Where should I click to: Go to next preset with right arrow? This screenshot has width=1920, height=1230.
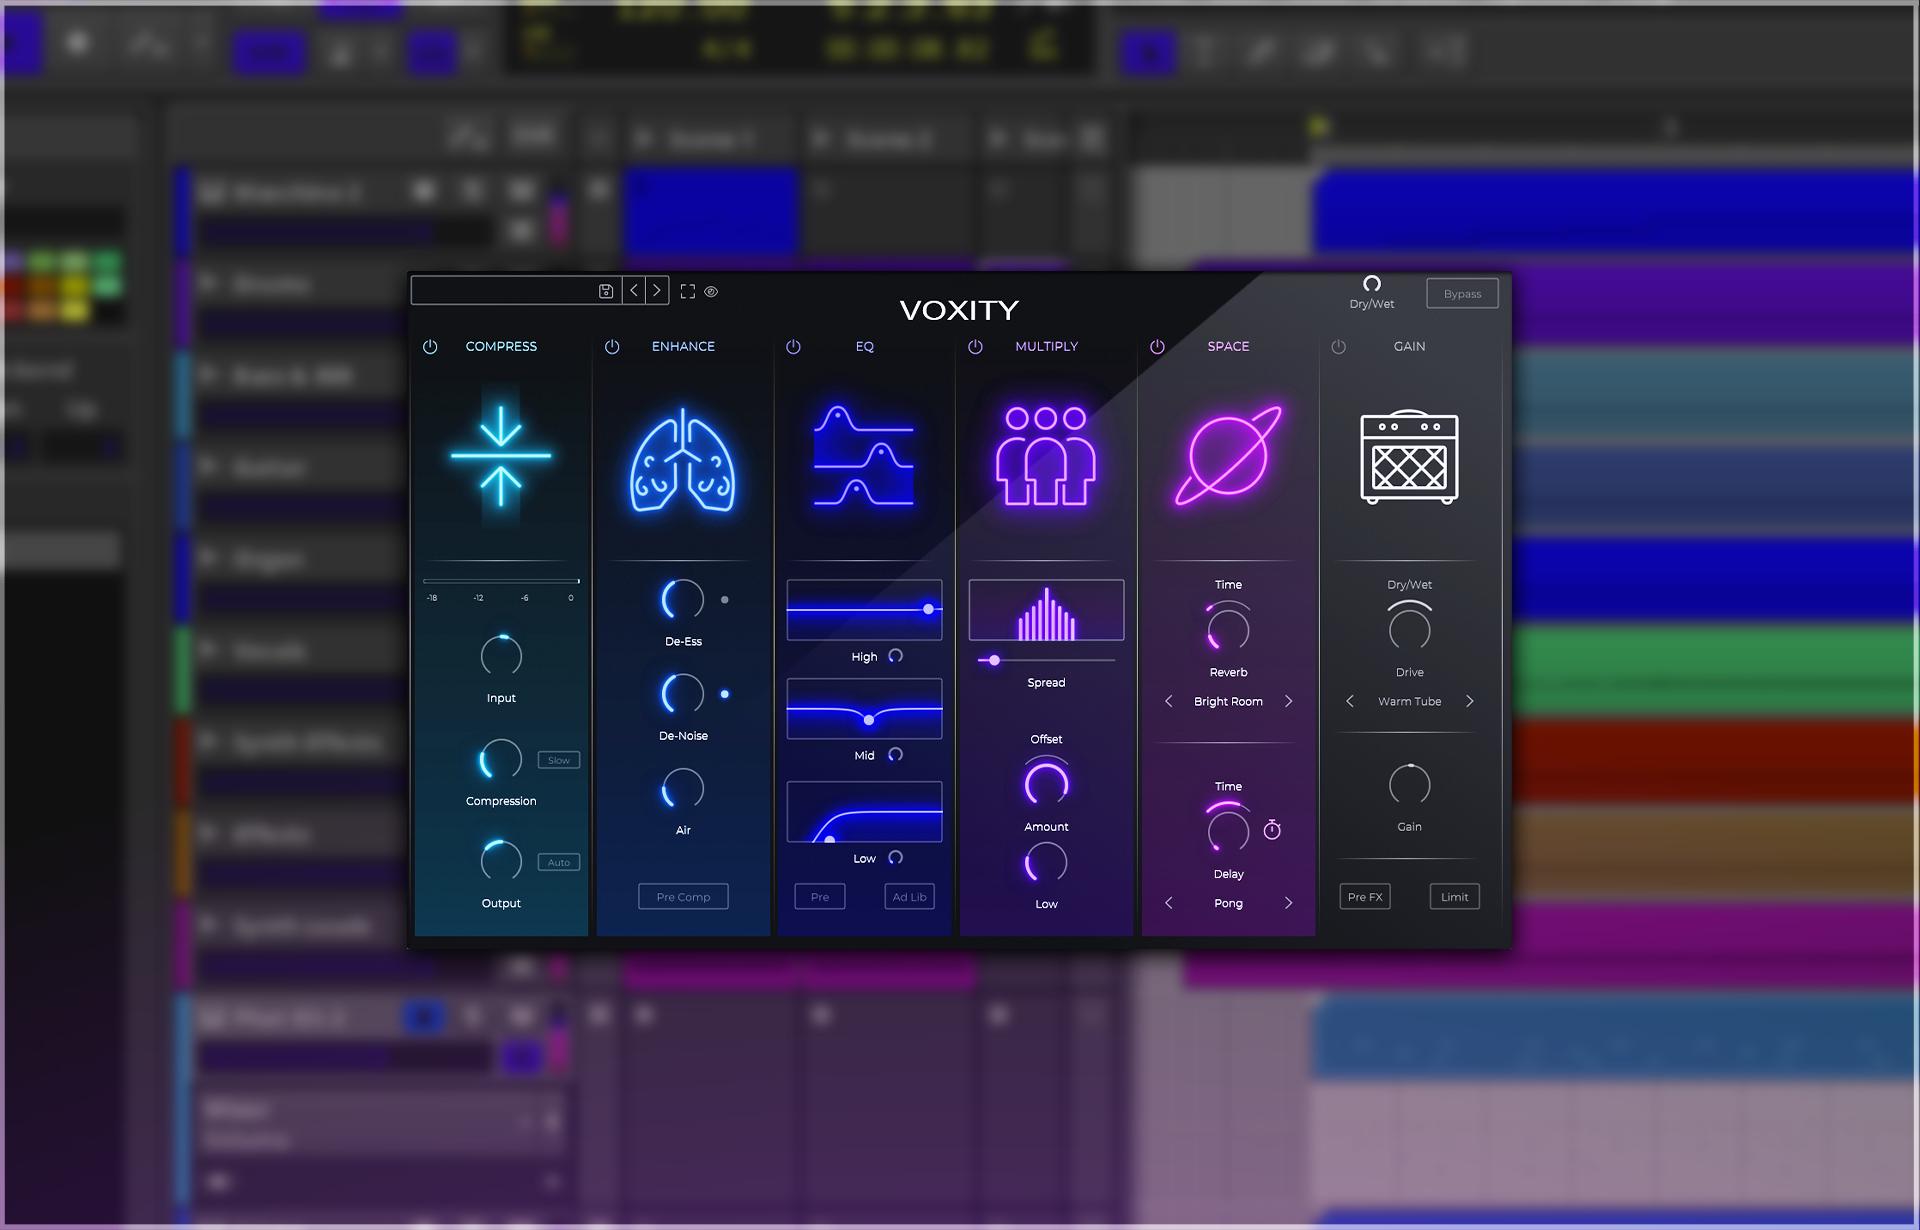point(657,291)
